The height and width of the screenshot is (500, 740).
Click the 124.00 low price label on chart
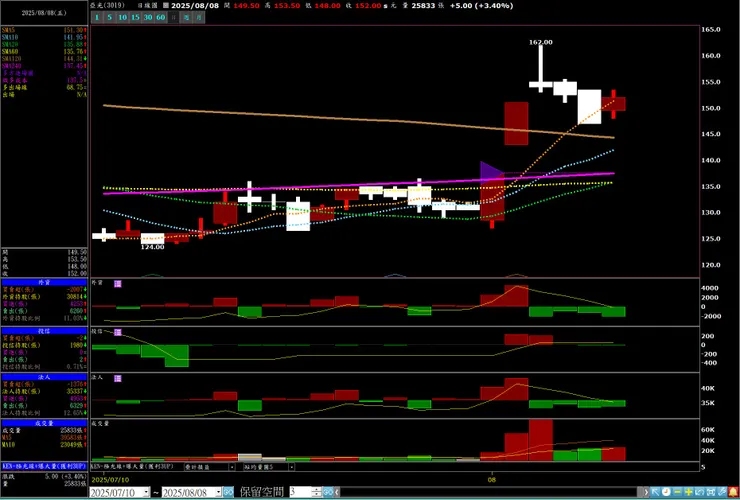(x=152, y=247)
